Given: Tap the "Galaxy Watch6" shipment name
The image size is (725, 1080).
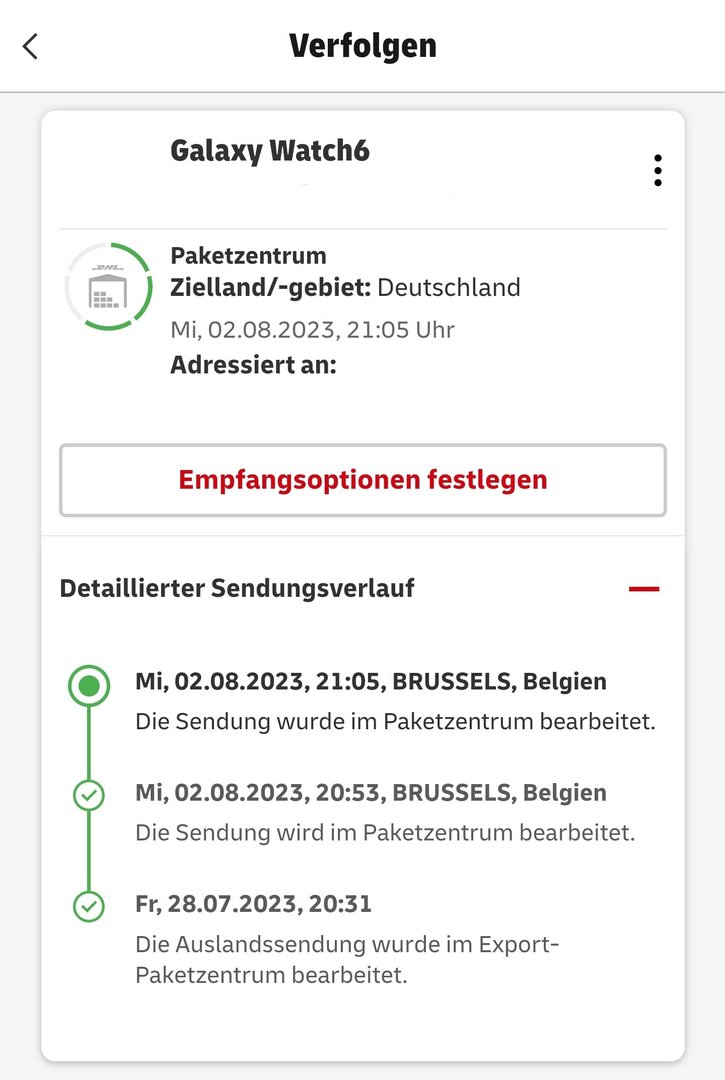Looking at the screenshot, I should [x=270, y=151].
